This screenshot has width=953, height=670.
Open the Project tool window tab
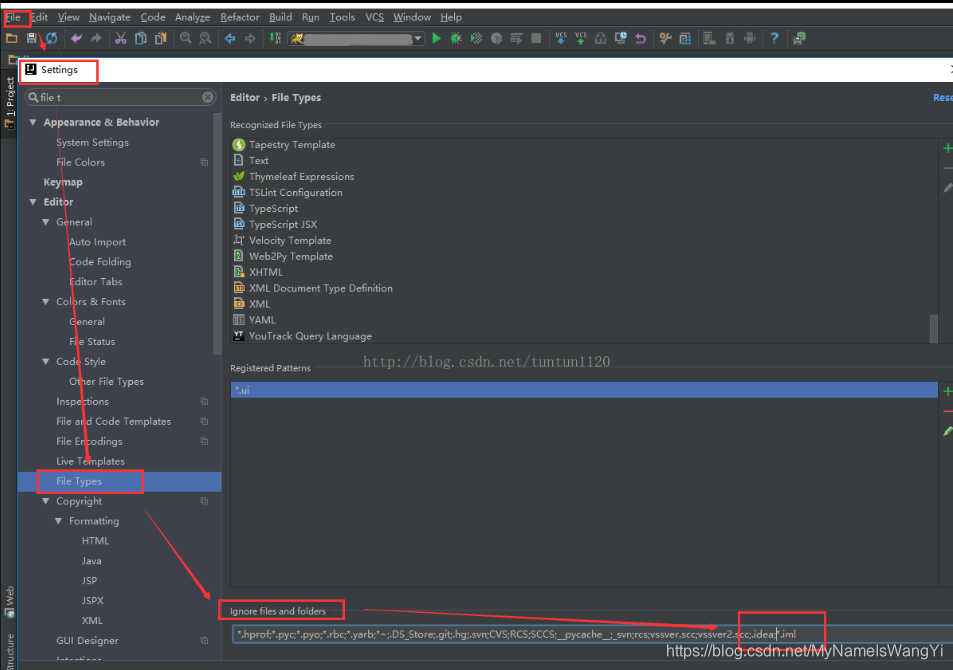[x=9, y=103]
